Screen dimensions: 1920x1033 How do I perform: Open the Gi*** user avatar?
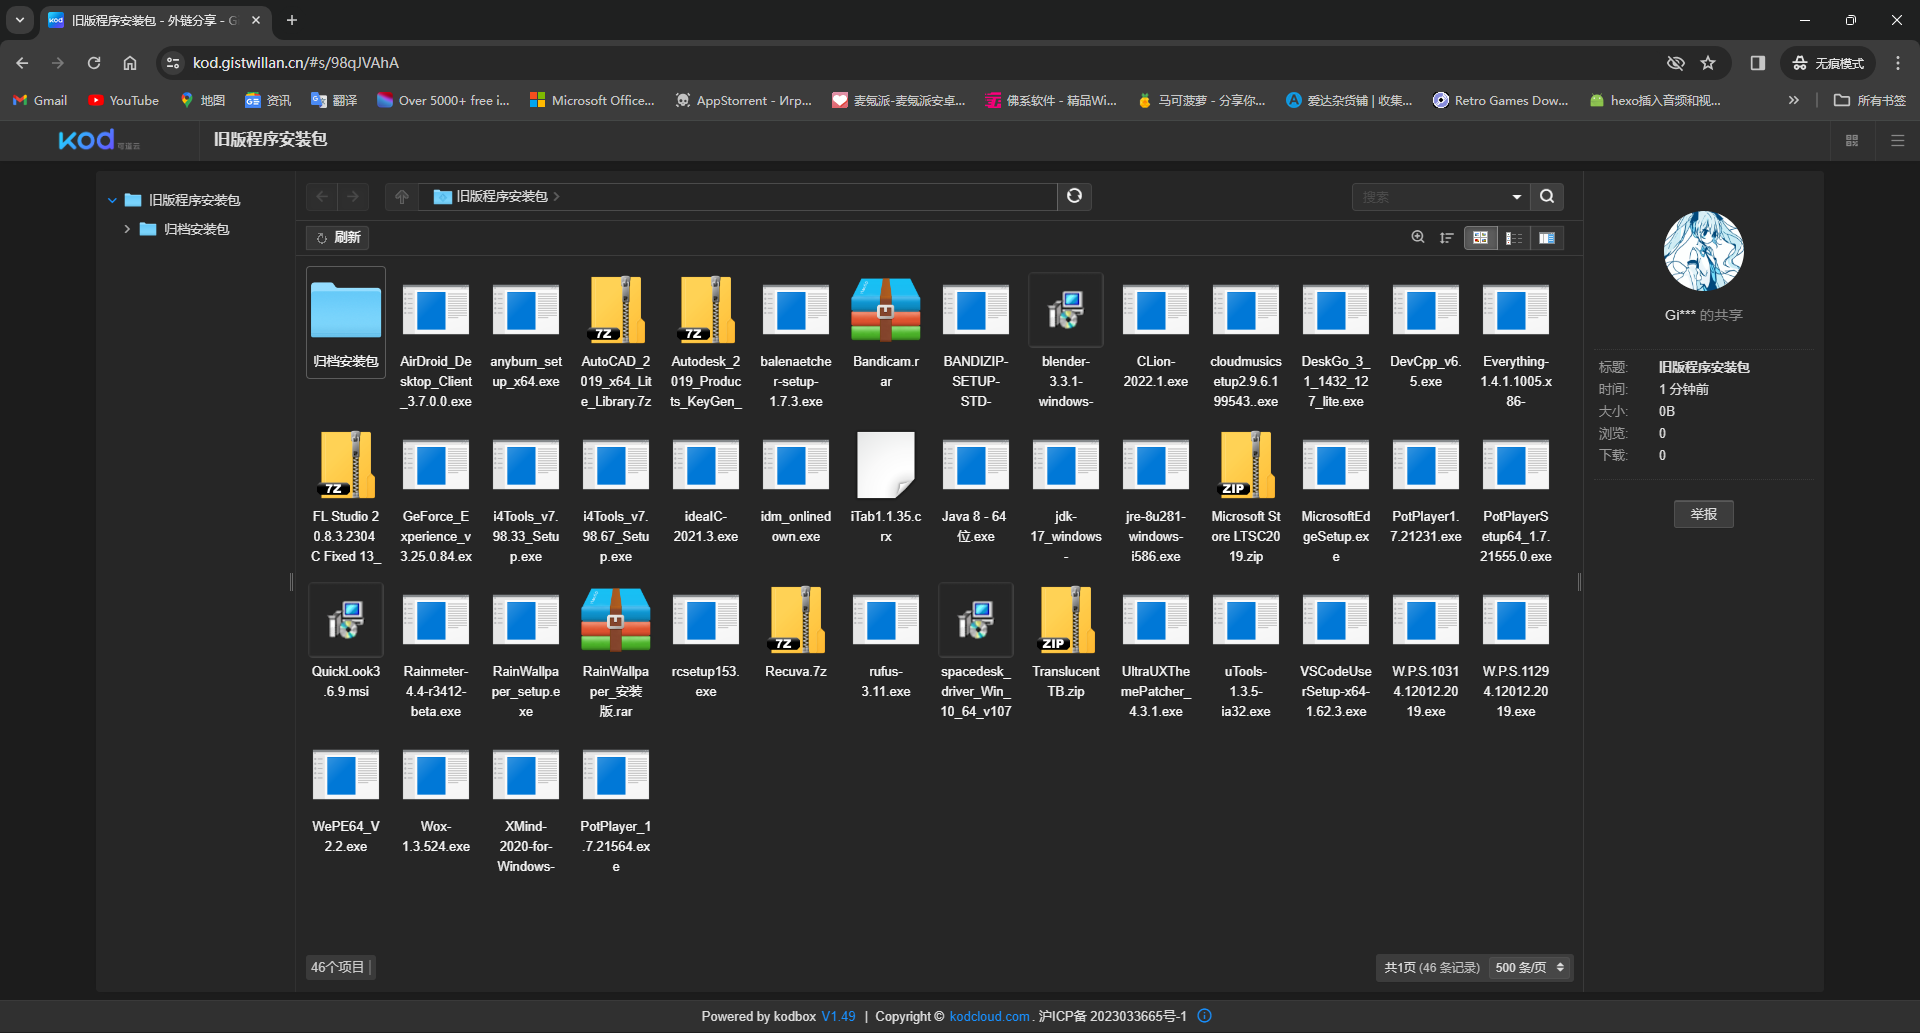(1703, 251)
